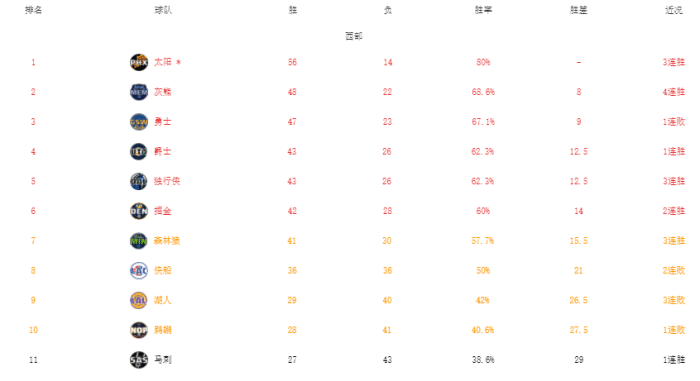Click the Memphis Grizzlies MEM logo
Screen dimensions: 700x381
point(139,92)
